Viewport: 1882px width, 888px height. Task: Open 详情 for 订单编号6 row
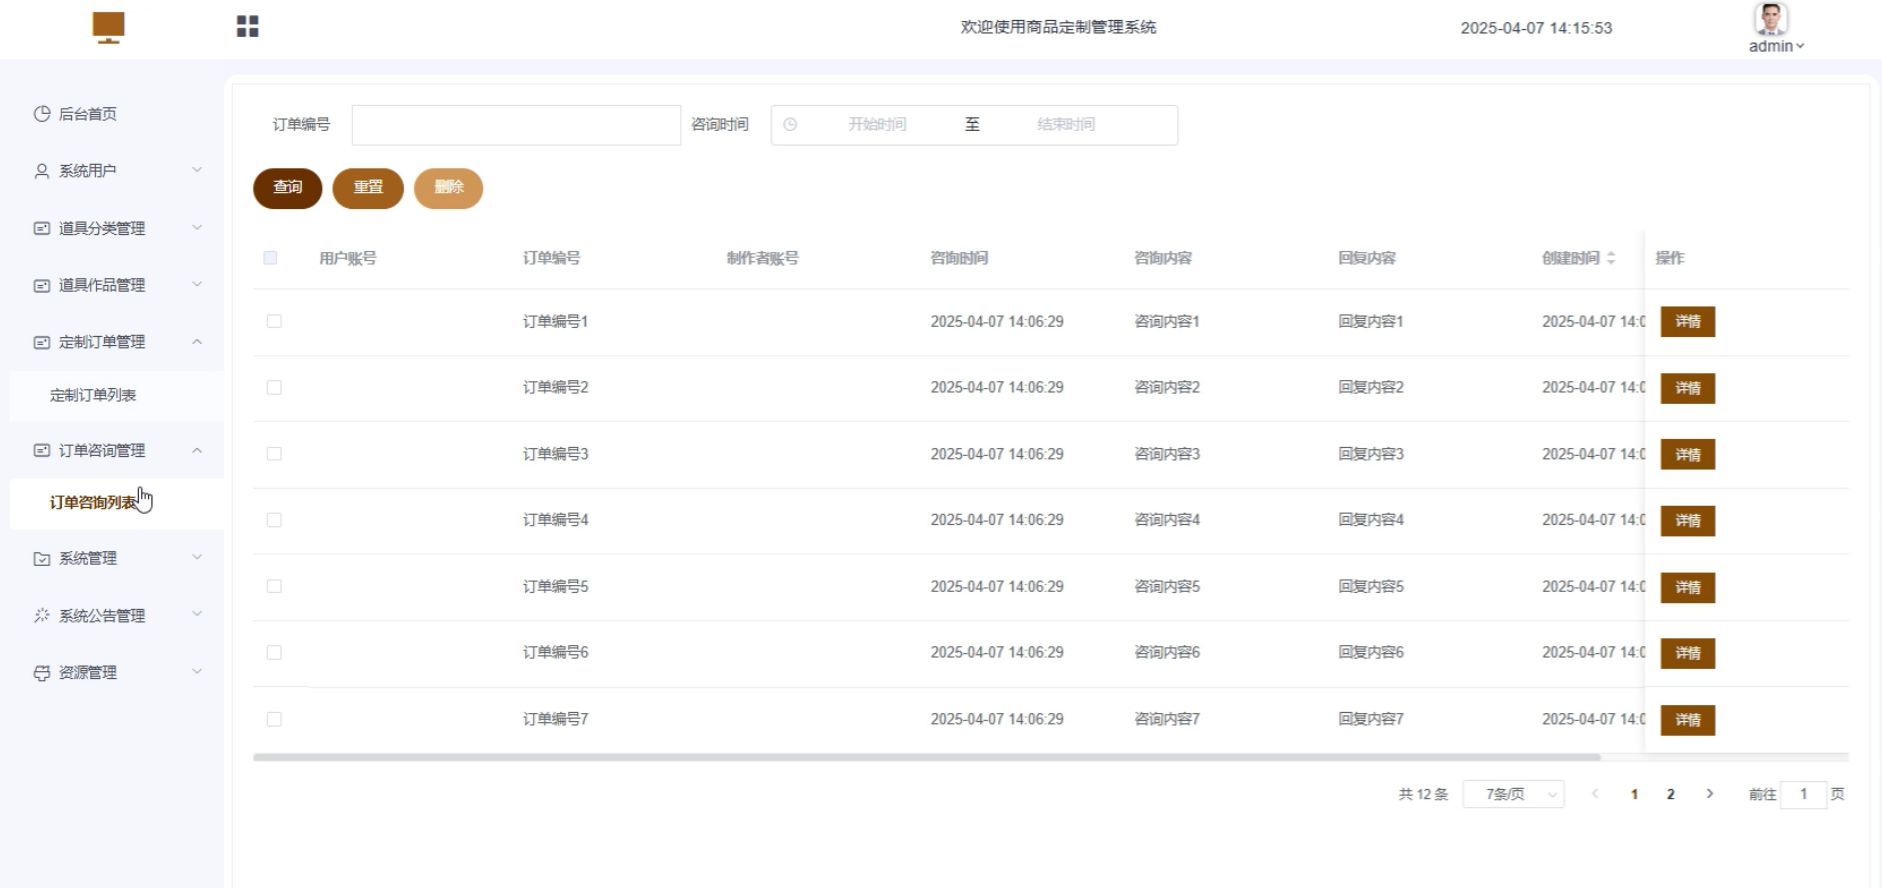point(1688,653)
